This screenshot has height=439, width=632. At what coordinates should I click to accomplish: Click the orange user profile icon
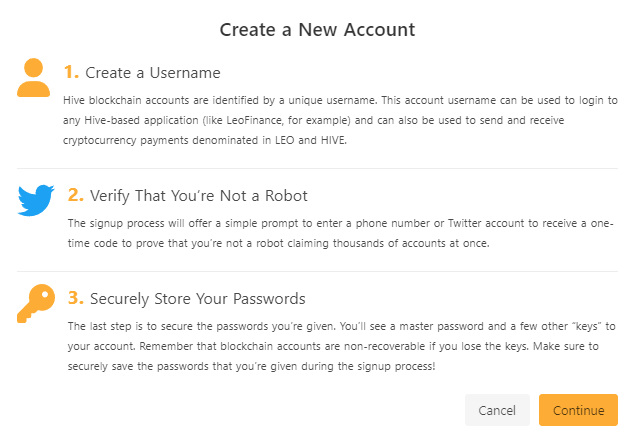tap(33, 77)
